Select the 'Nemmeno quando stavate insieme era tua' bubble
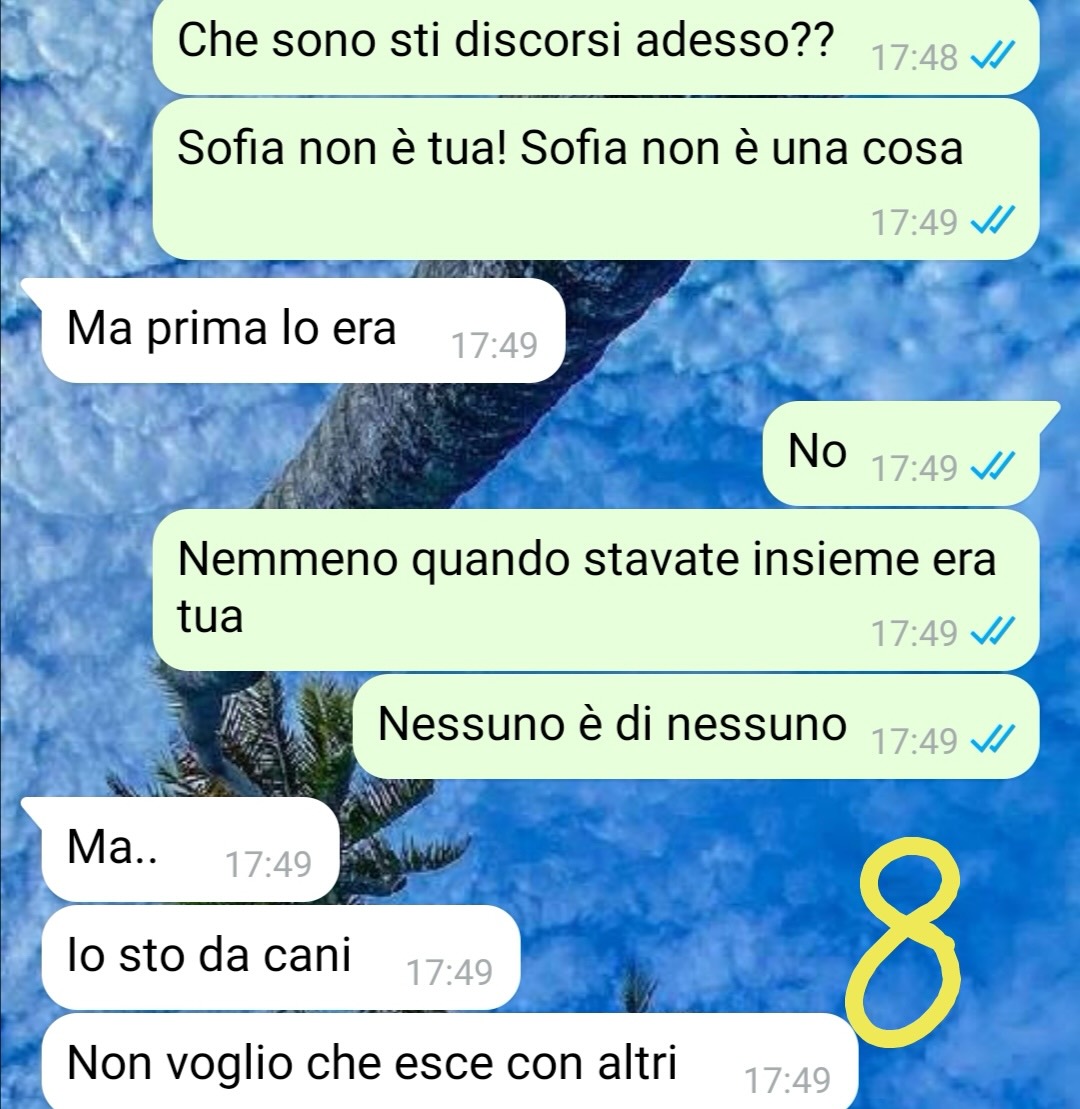This screenshot has height=1109, width=1080. coord(596,590)
